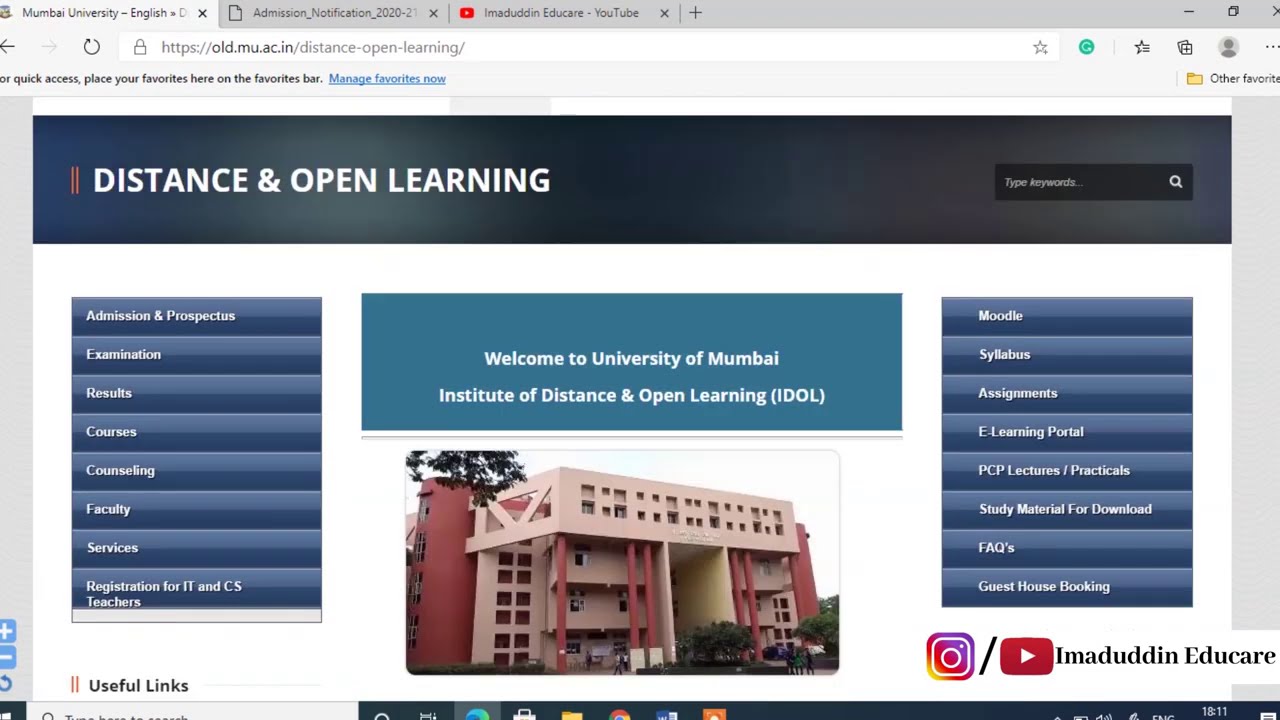
Task: Open the Assignments link
Action: coord(1067,393)
